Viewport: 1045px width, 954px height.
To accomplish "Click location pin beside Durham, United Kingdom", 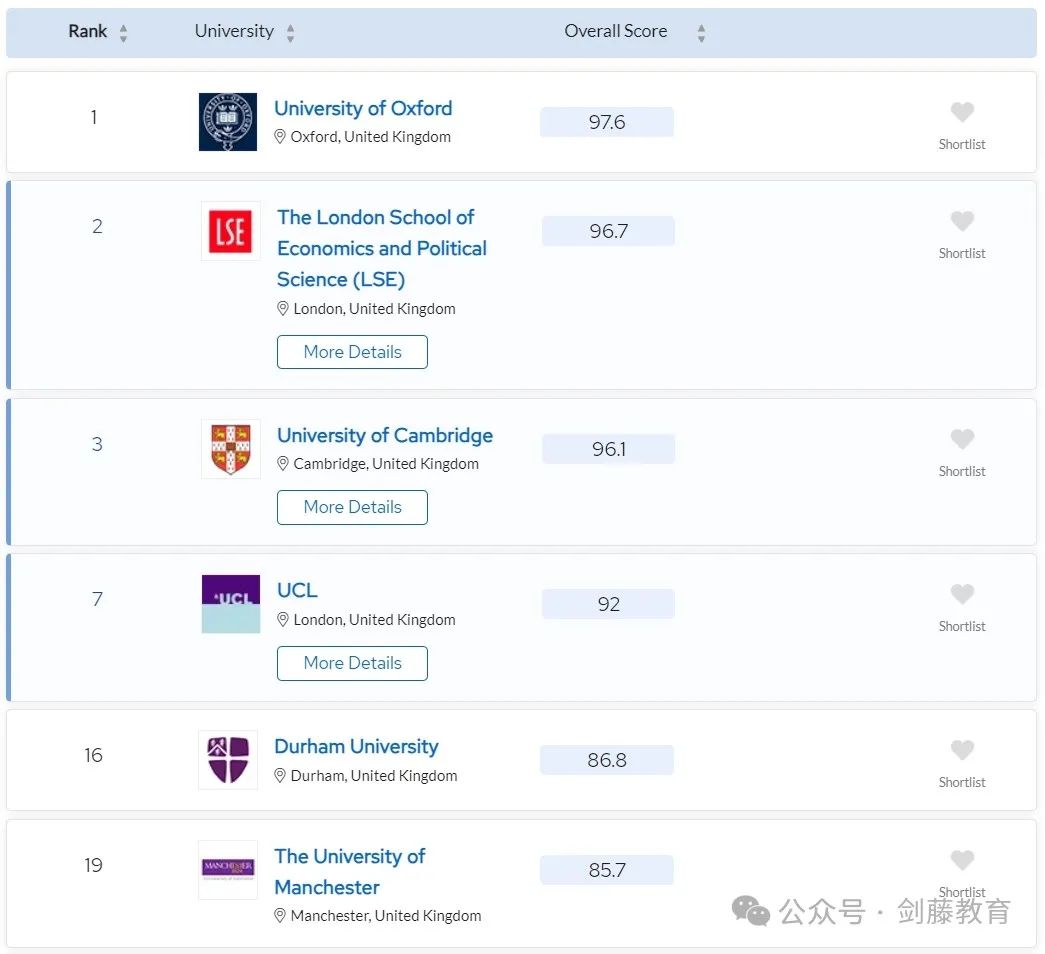I will tap(280, 775).
